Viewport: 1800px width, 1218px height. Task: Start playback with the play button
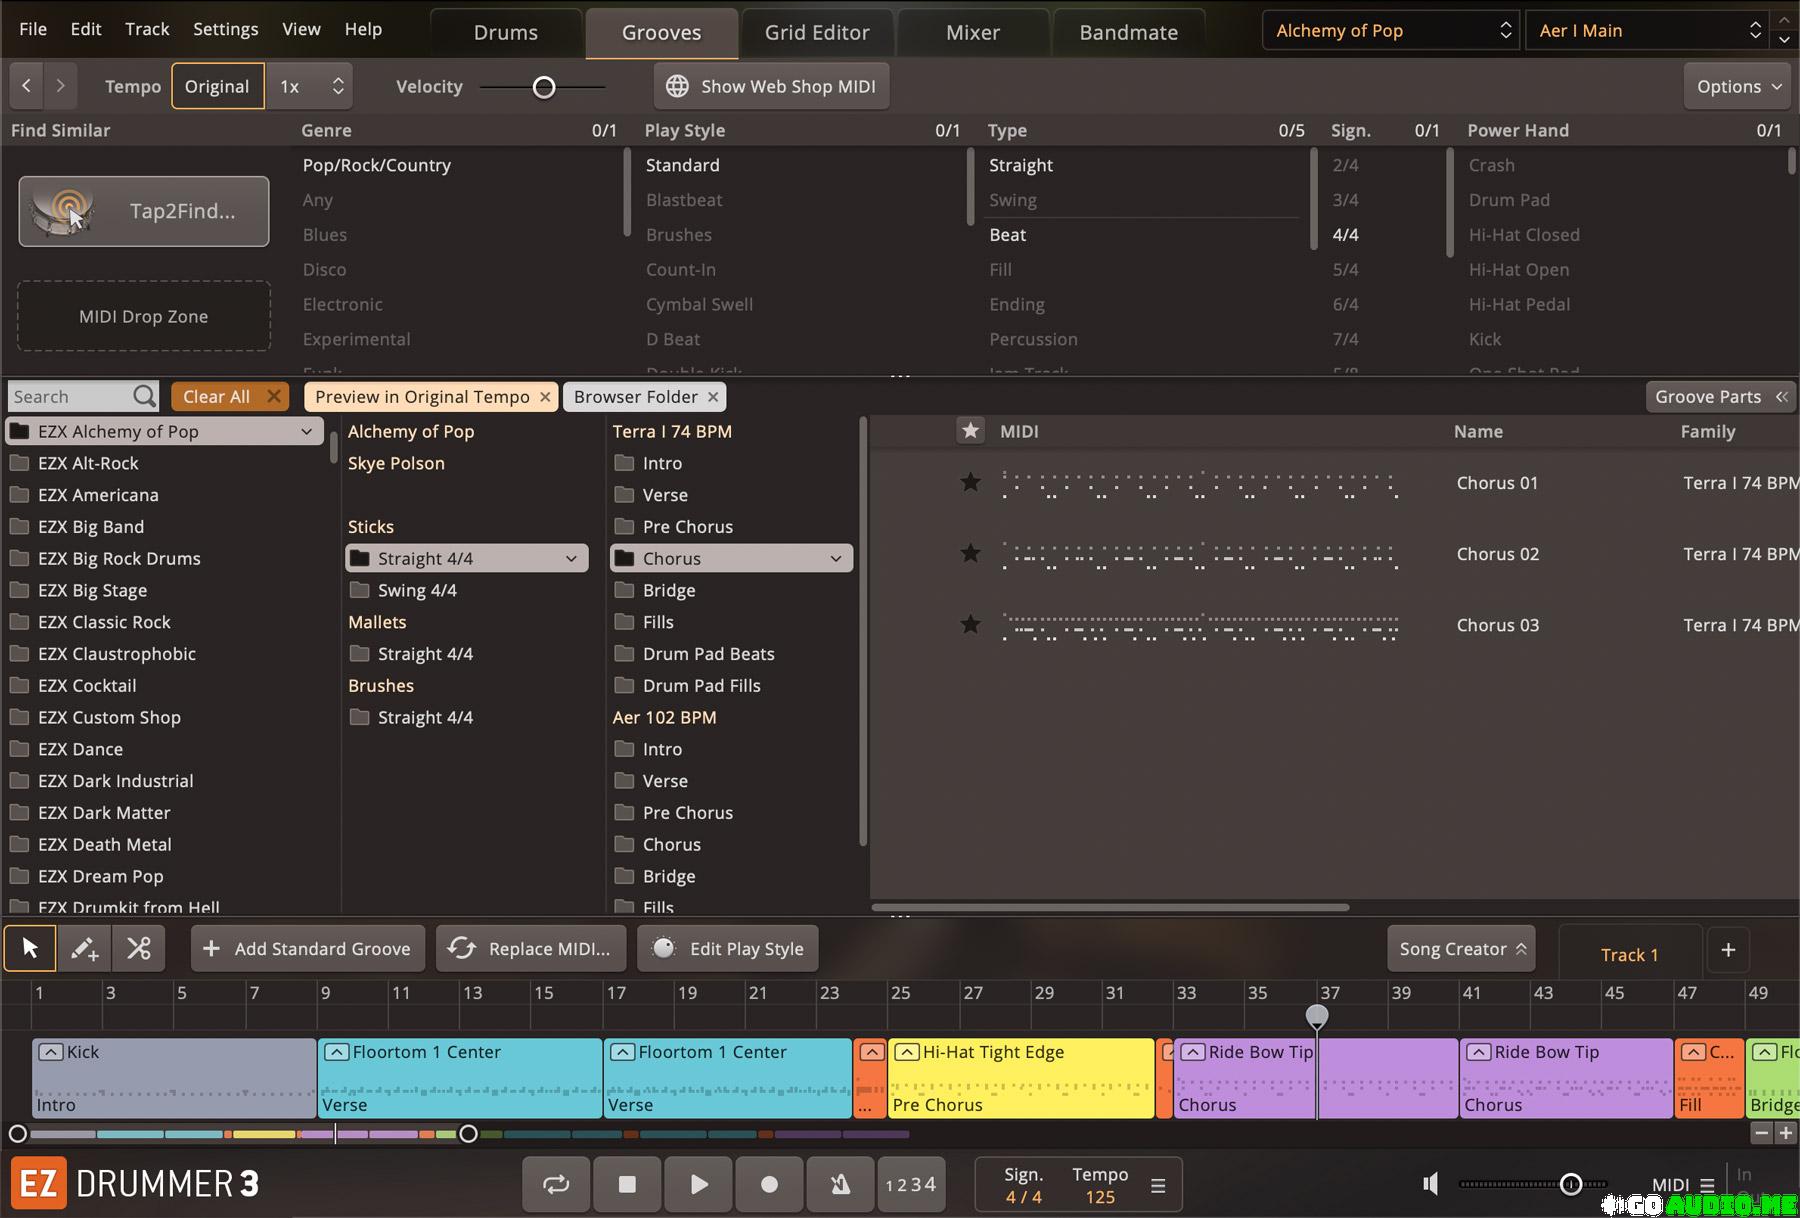click(x=698, y=1184)
